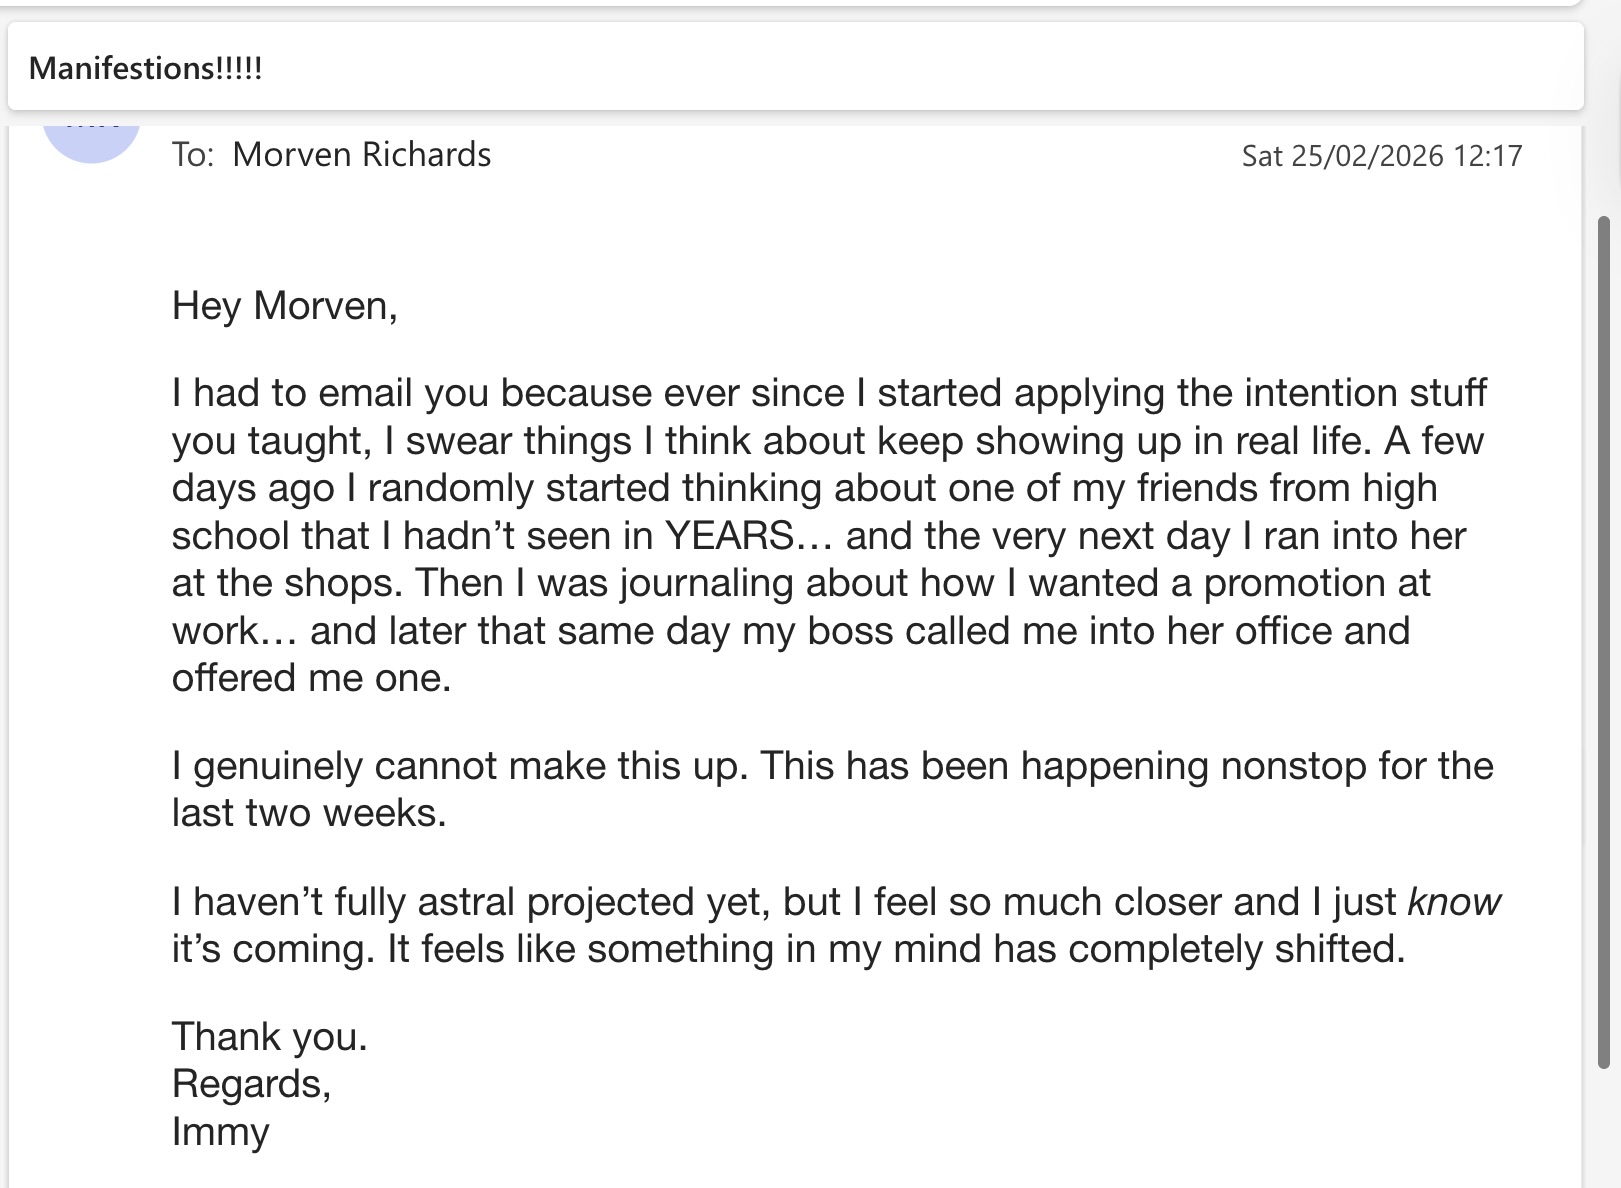Screen dimensions: 1621x1188
Task: Click the "Thank you." line
Action: click(270, 1037)
